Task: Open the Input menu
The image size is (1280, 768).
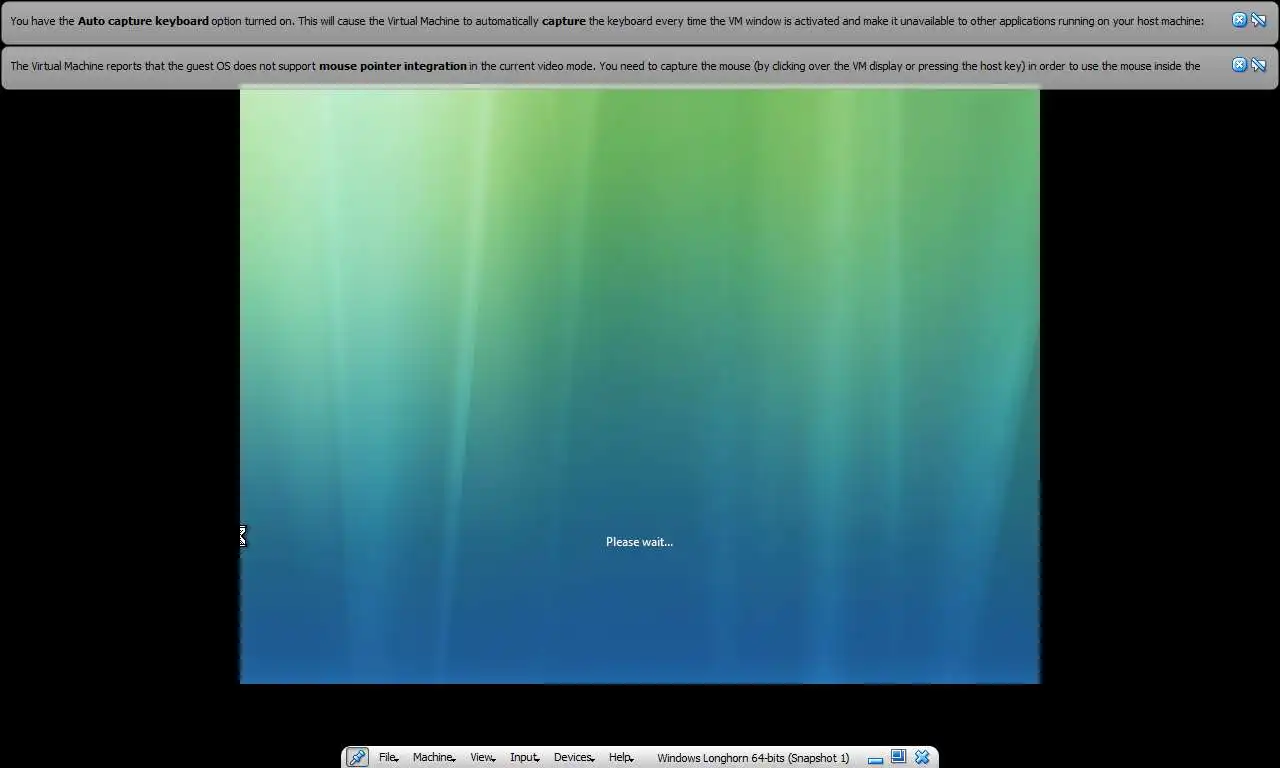Action: 524,757
